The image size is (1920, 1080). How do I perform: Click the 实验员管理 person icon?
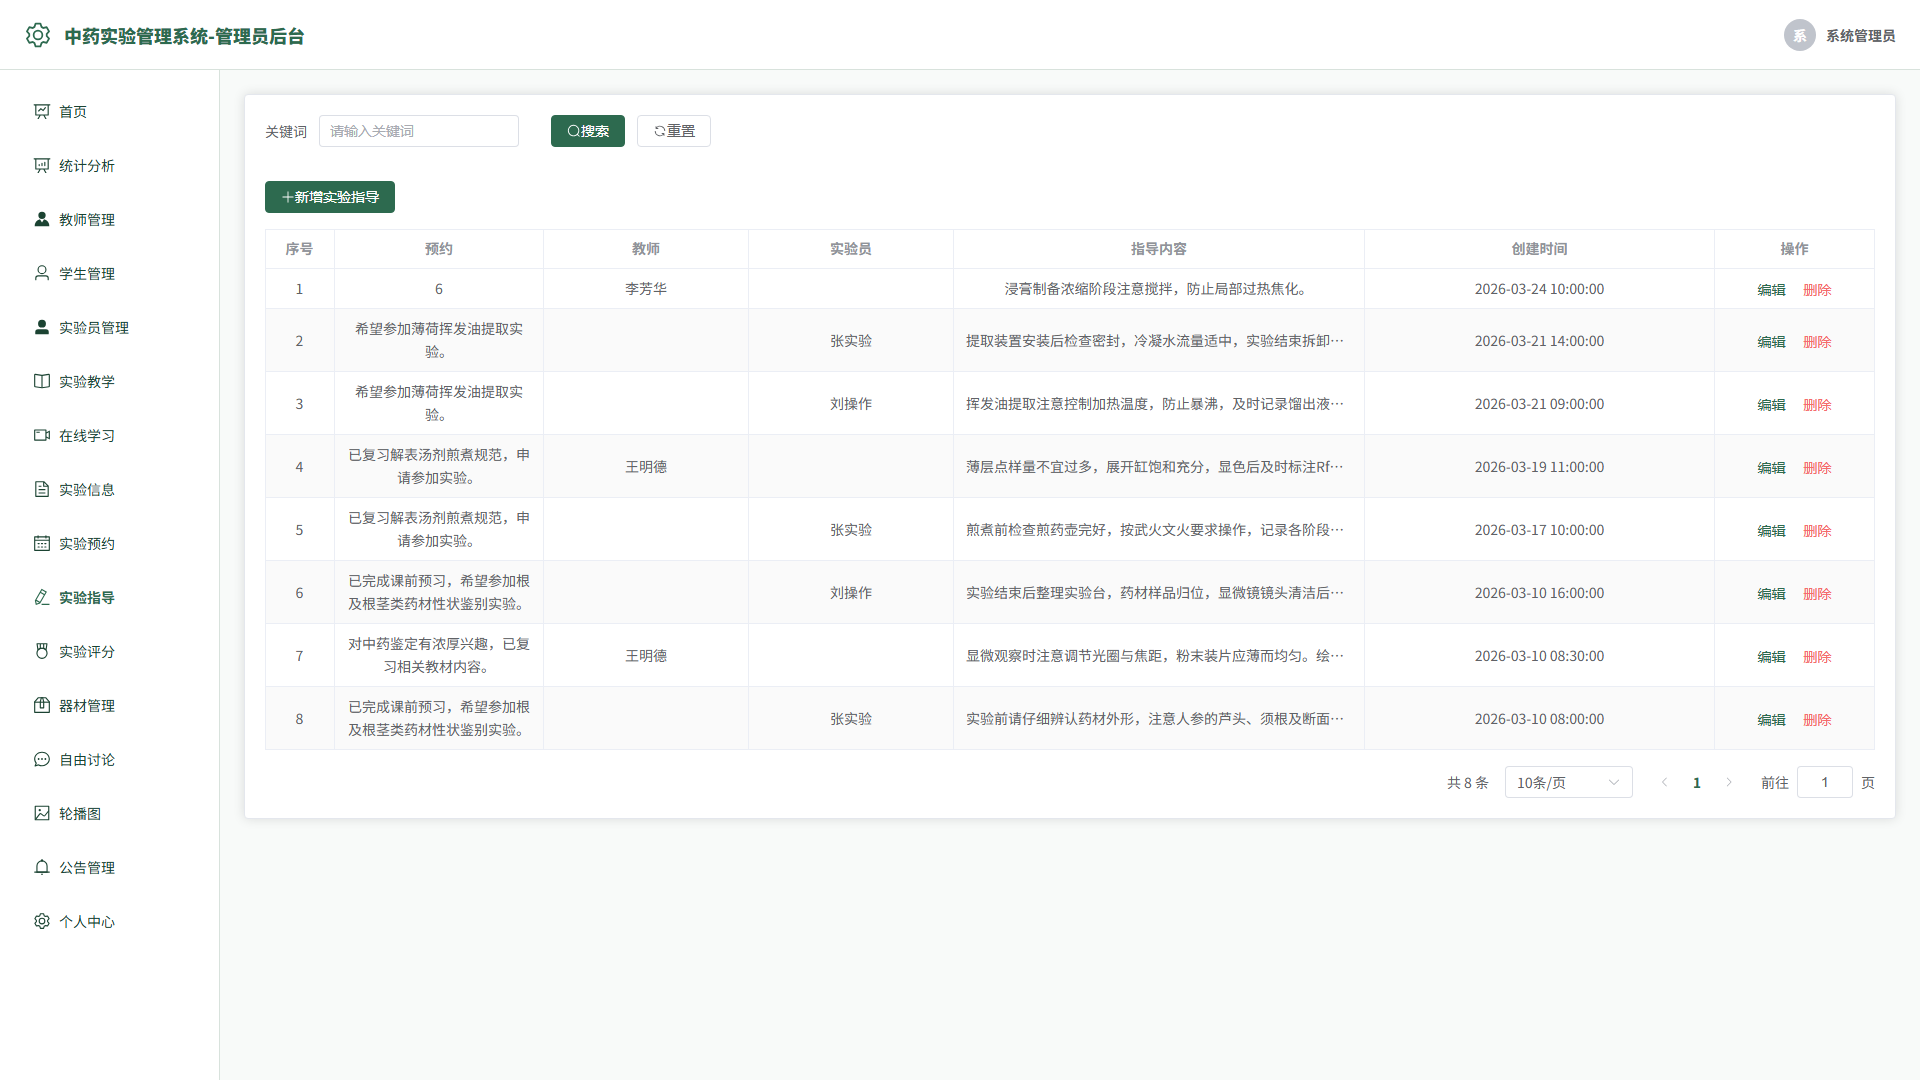click(42, 327)
